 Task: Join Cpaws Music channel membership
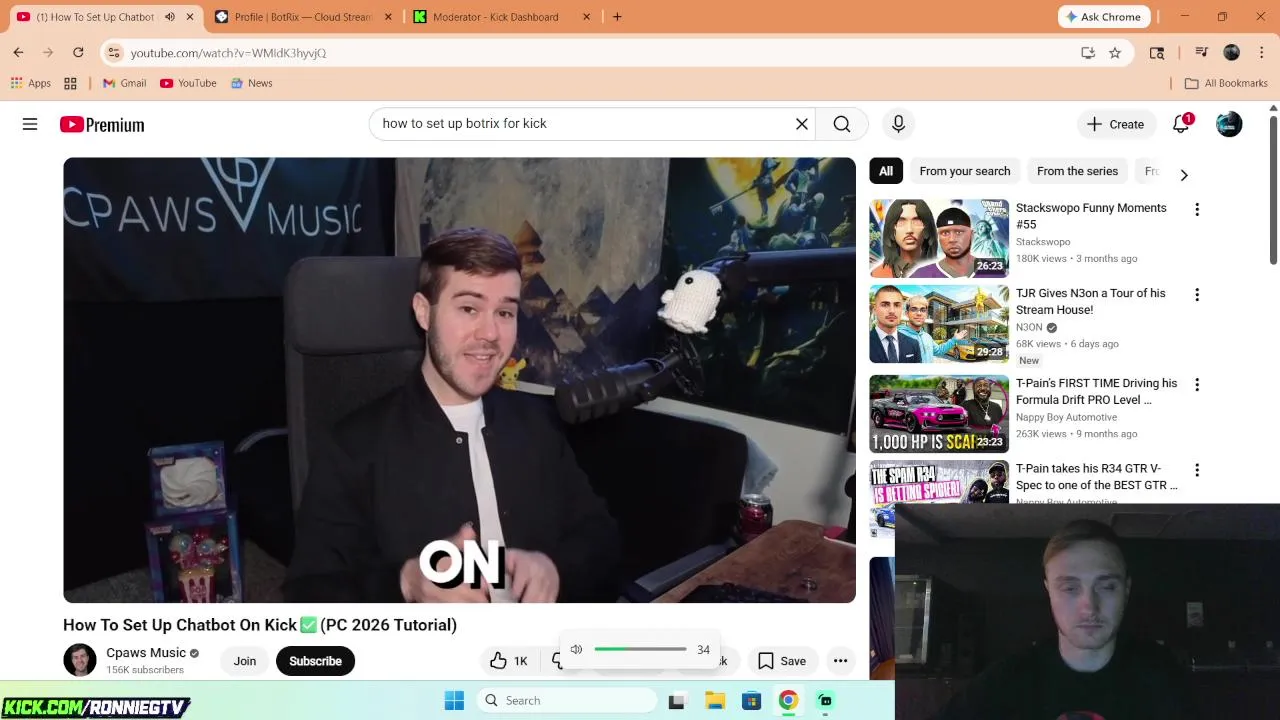tap(245, 661)
